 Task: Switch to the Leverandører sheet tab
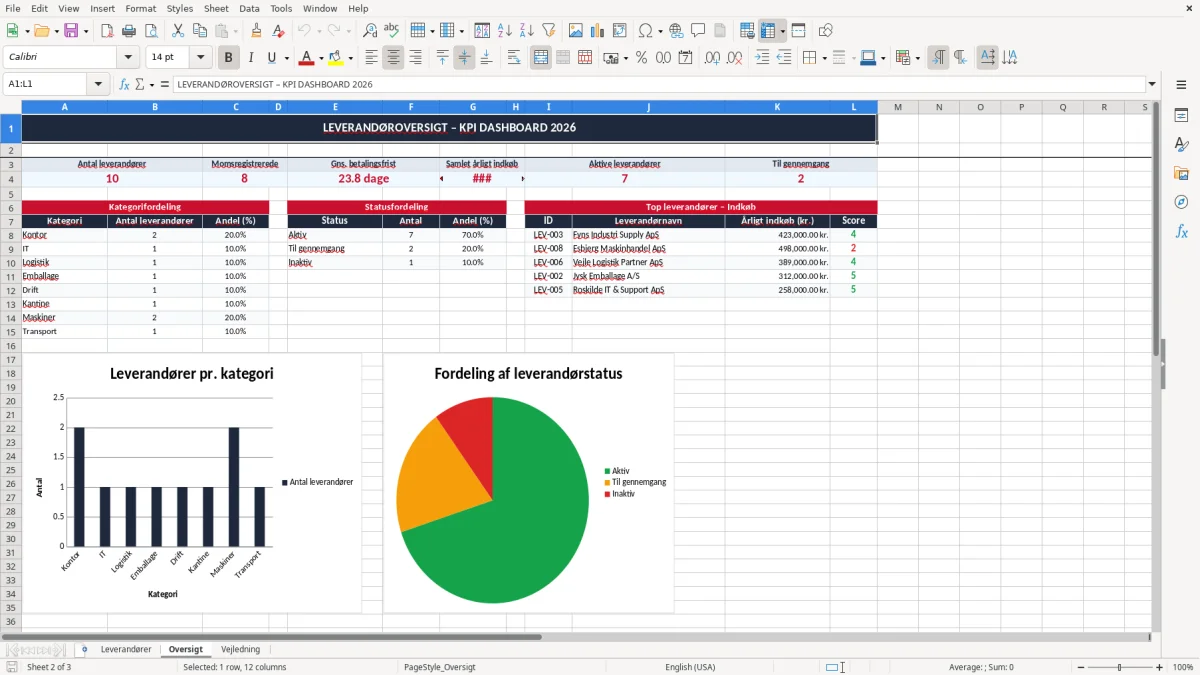click(126, 650)
